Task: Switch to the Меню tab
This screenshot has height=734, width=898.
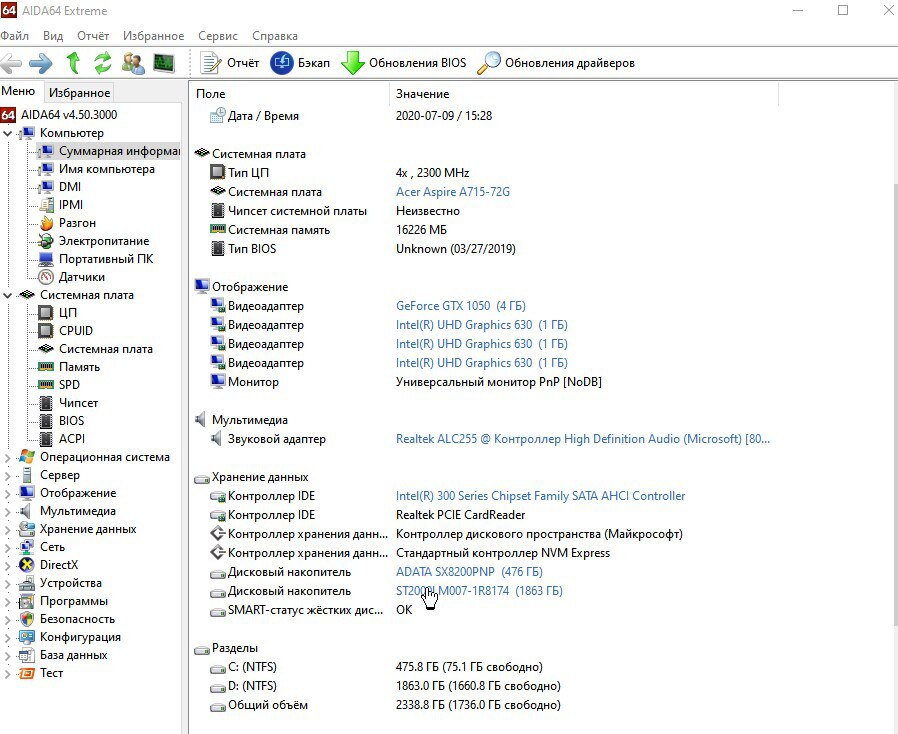Action: (x=18, y=91)
